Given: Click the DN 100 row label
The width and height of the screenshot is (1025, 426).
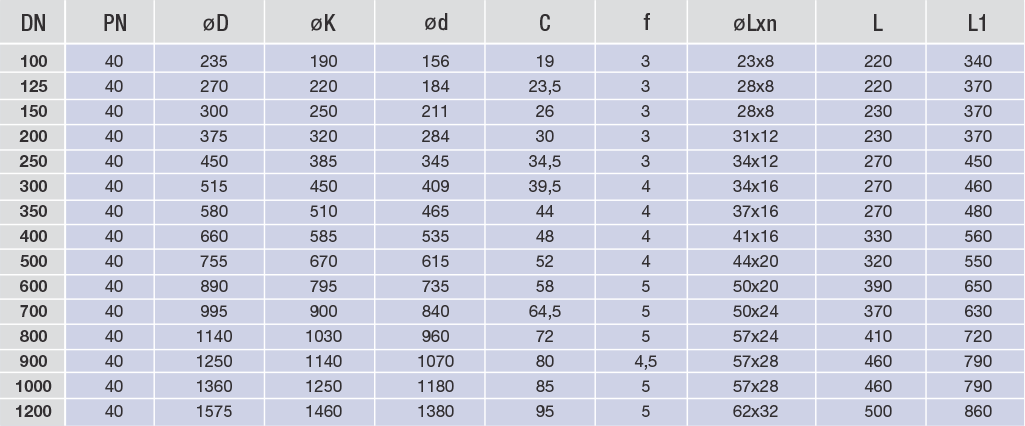Looking at the screenshot, I should tap(34, 61).
